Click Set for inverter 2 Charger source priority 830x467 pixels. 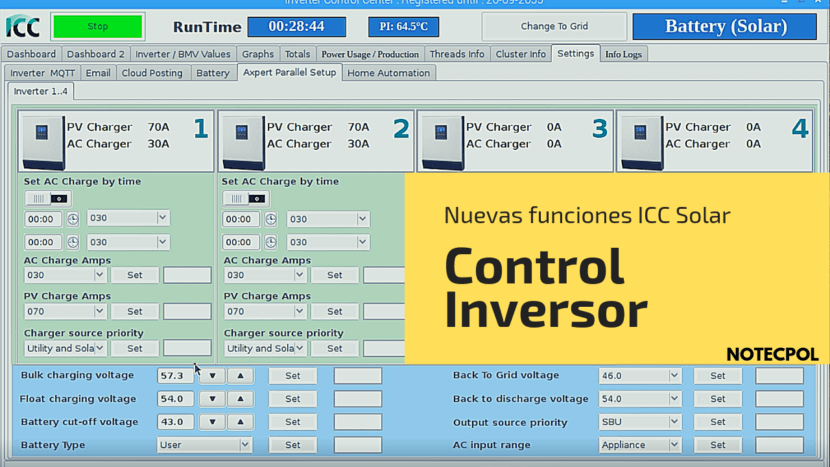pyautogui.click(x=335, y=348)
